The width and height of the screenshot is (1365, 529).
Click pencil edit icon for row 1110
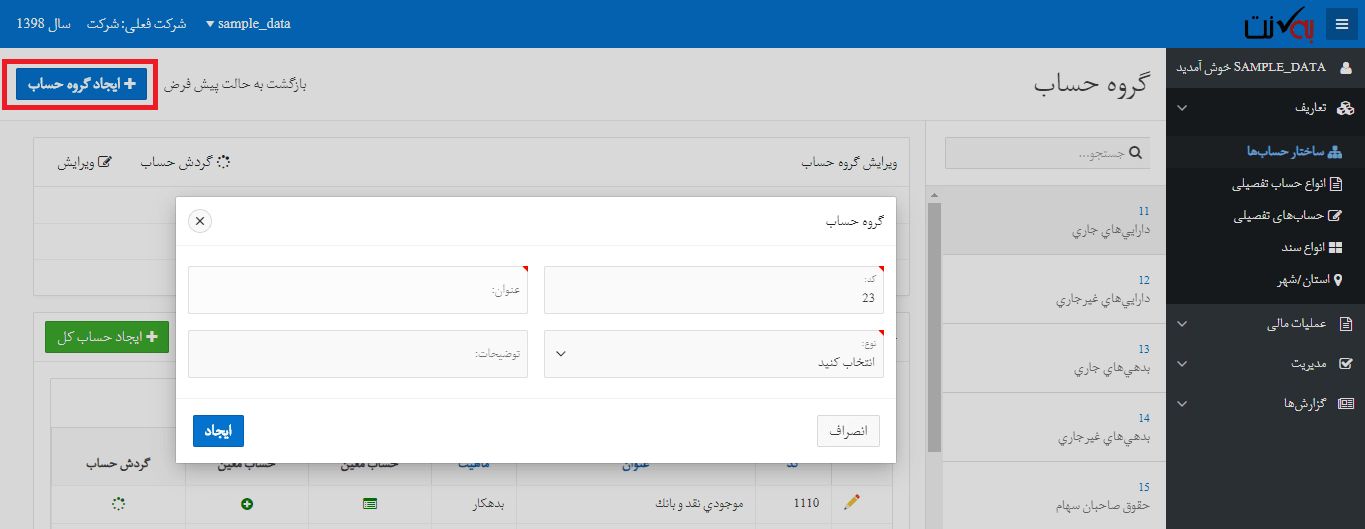point(852,503)
